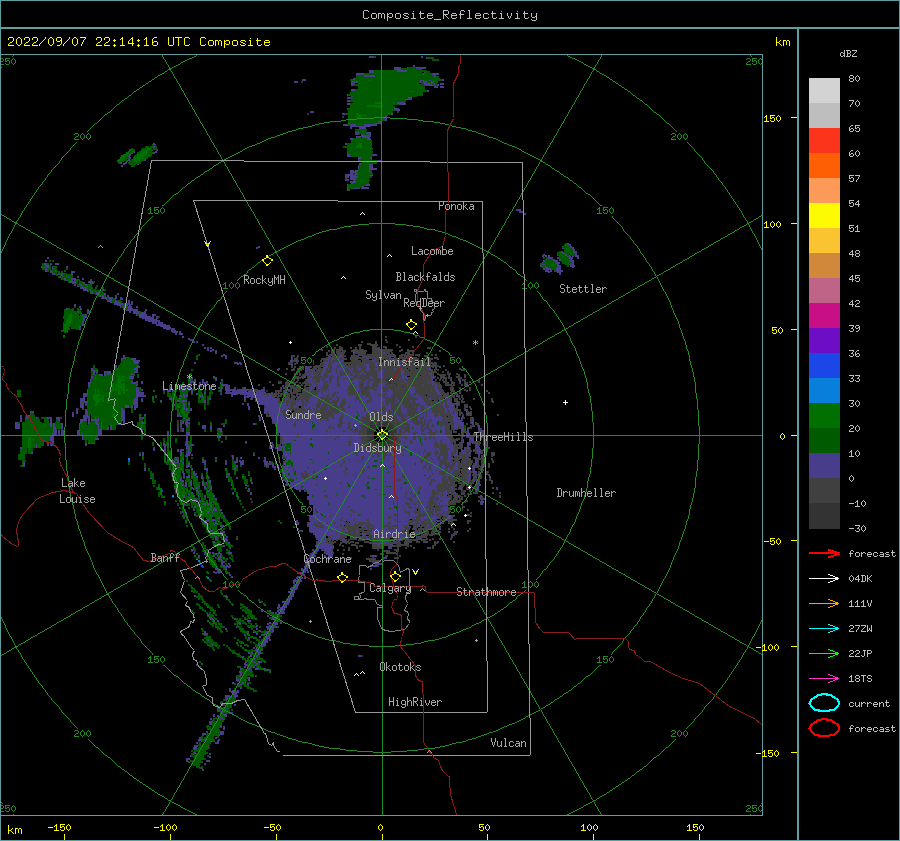Click the Didsbury town label
The height and width of the screenshot is (841, 900).
point(377,448)
